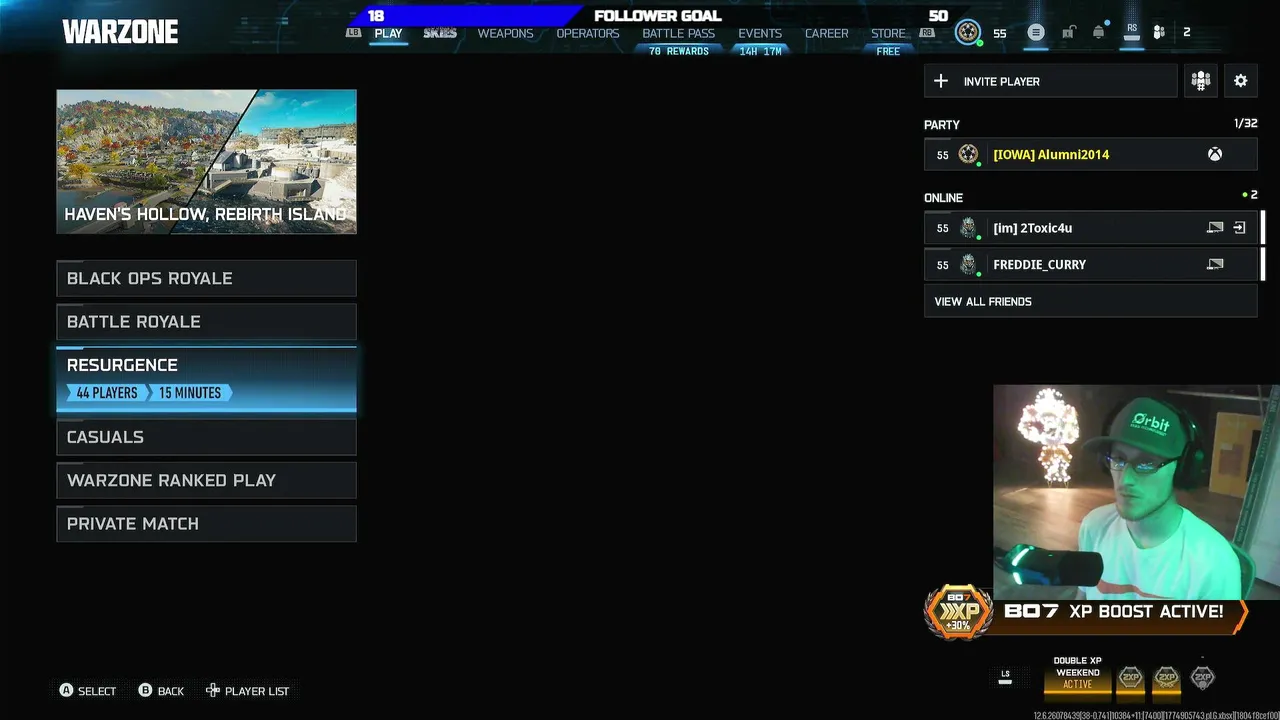Click the LB bumper icon left of Play
The image size is (1280, 720).
pos(353,33)
